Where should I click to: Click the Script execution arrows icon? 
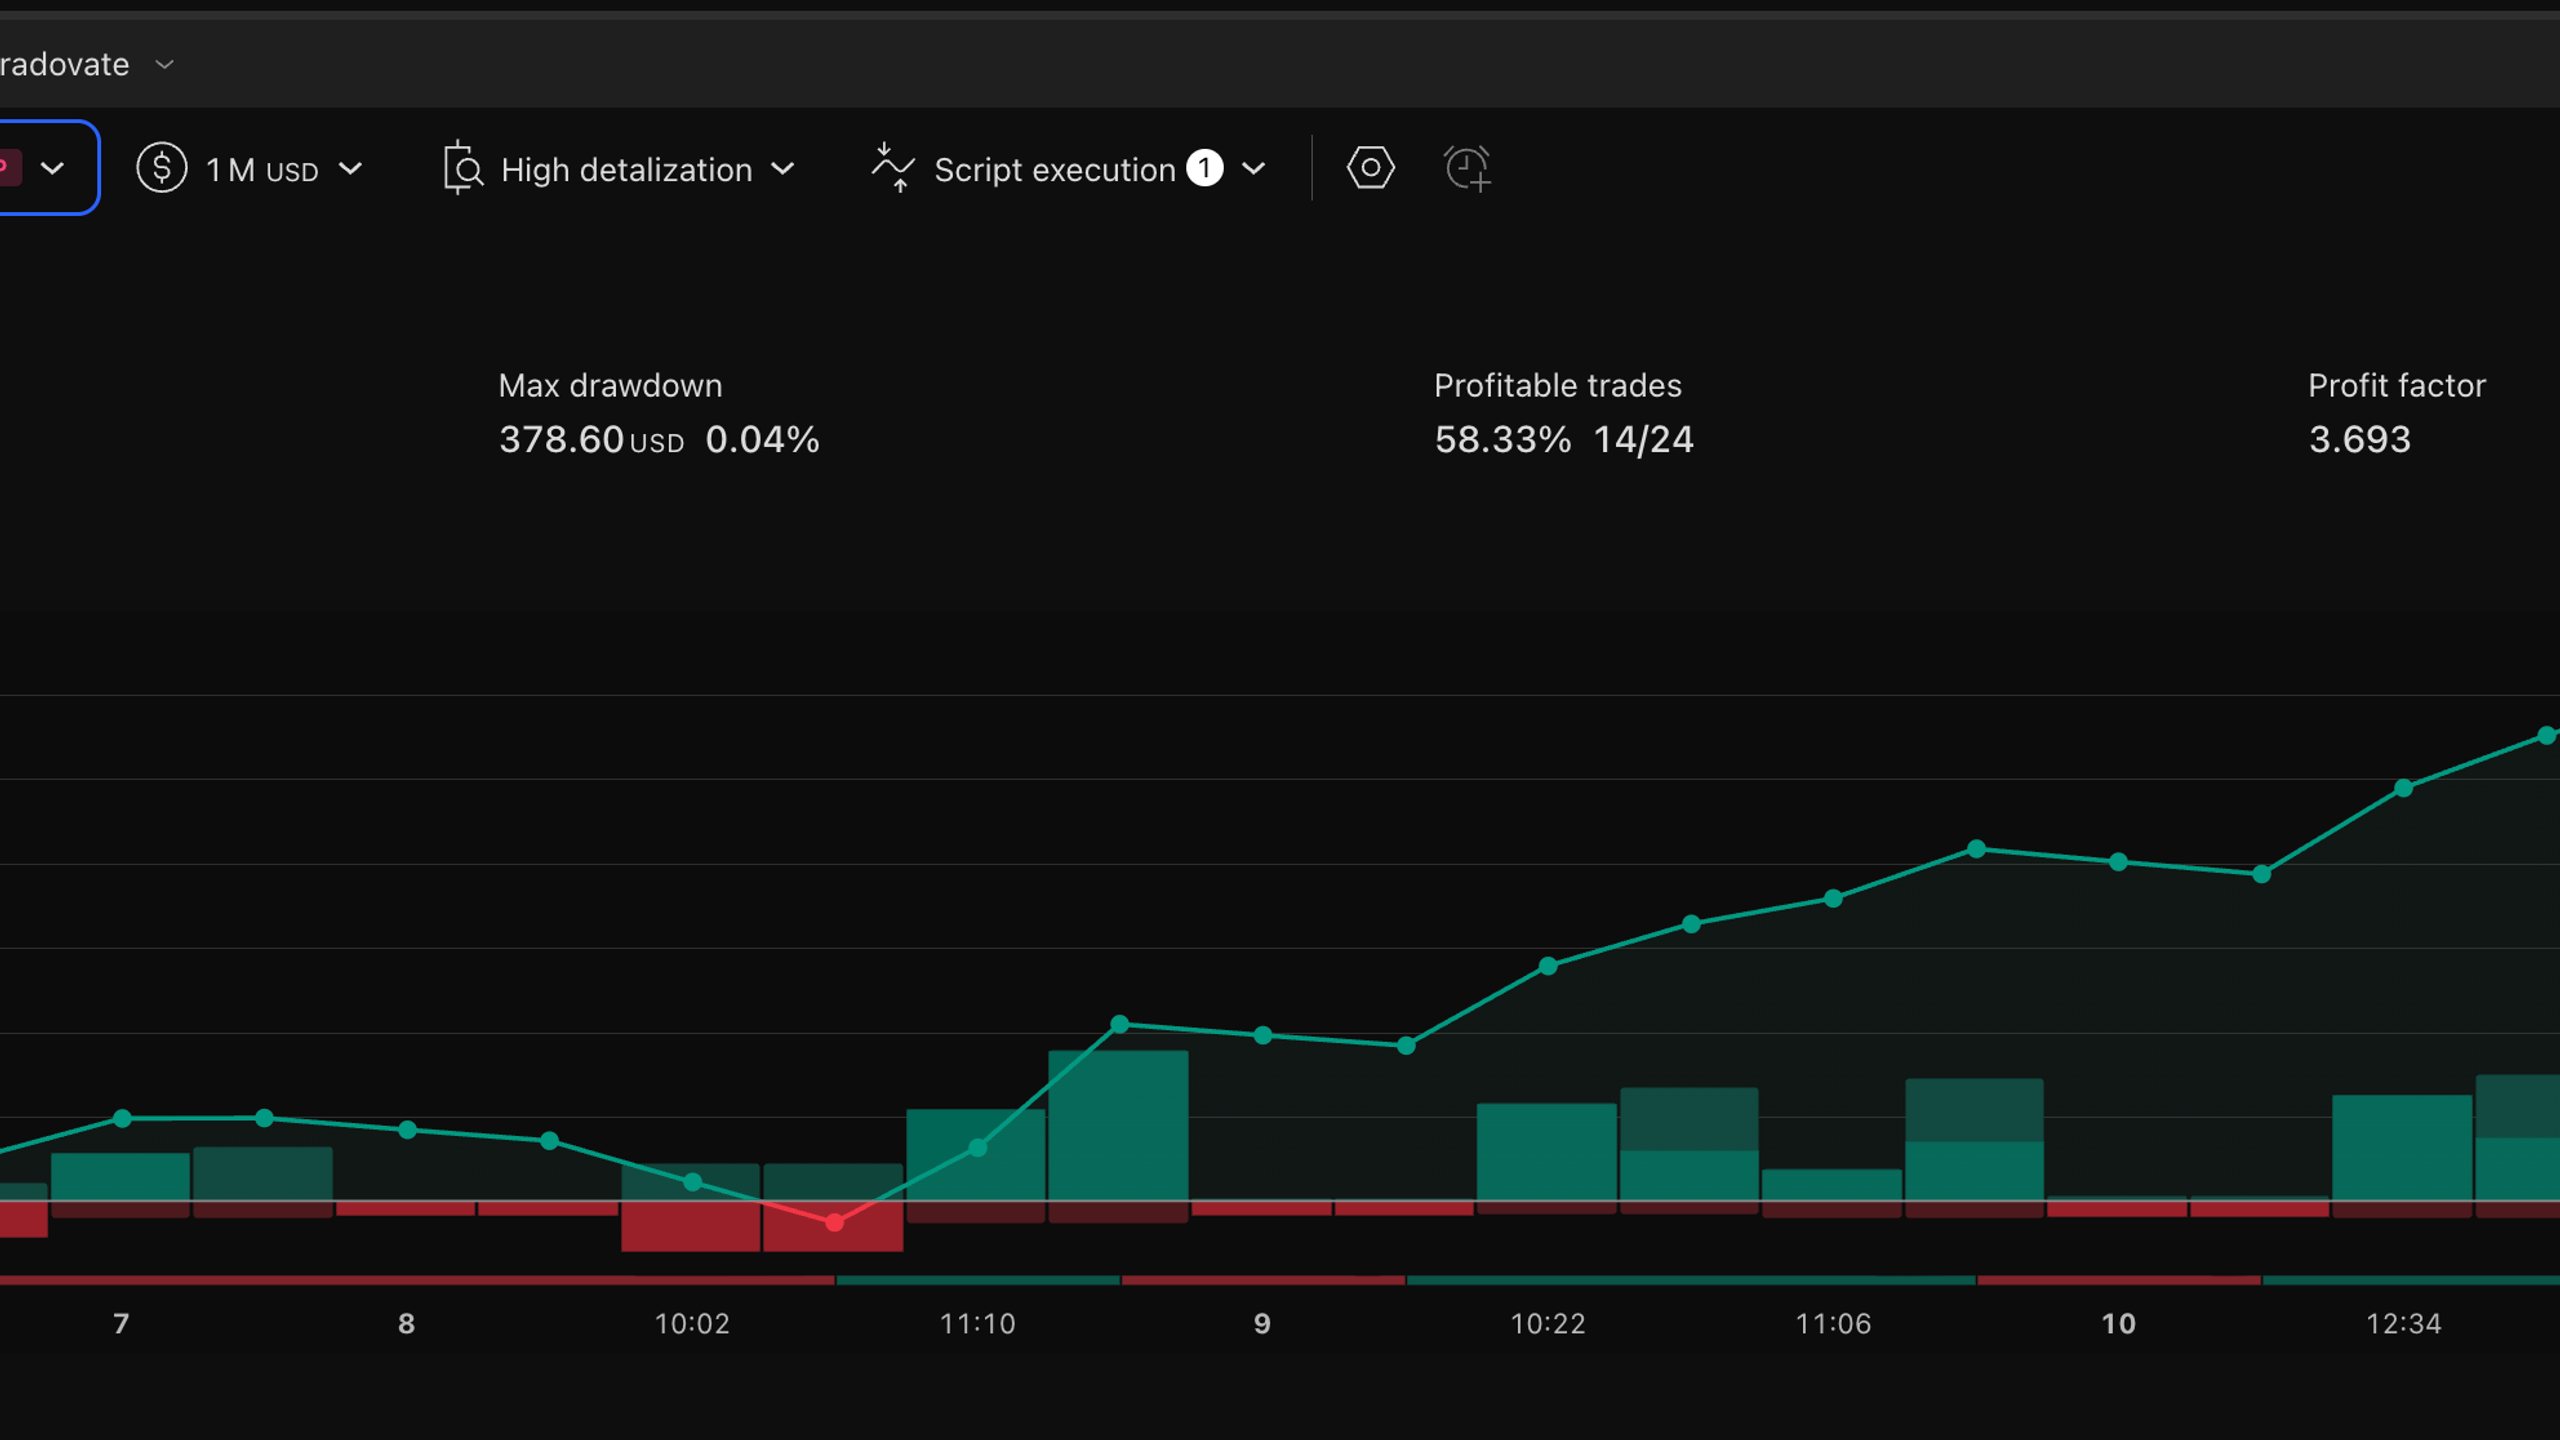click(x=892, y=167)
